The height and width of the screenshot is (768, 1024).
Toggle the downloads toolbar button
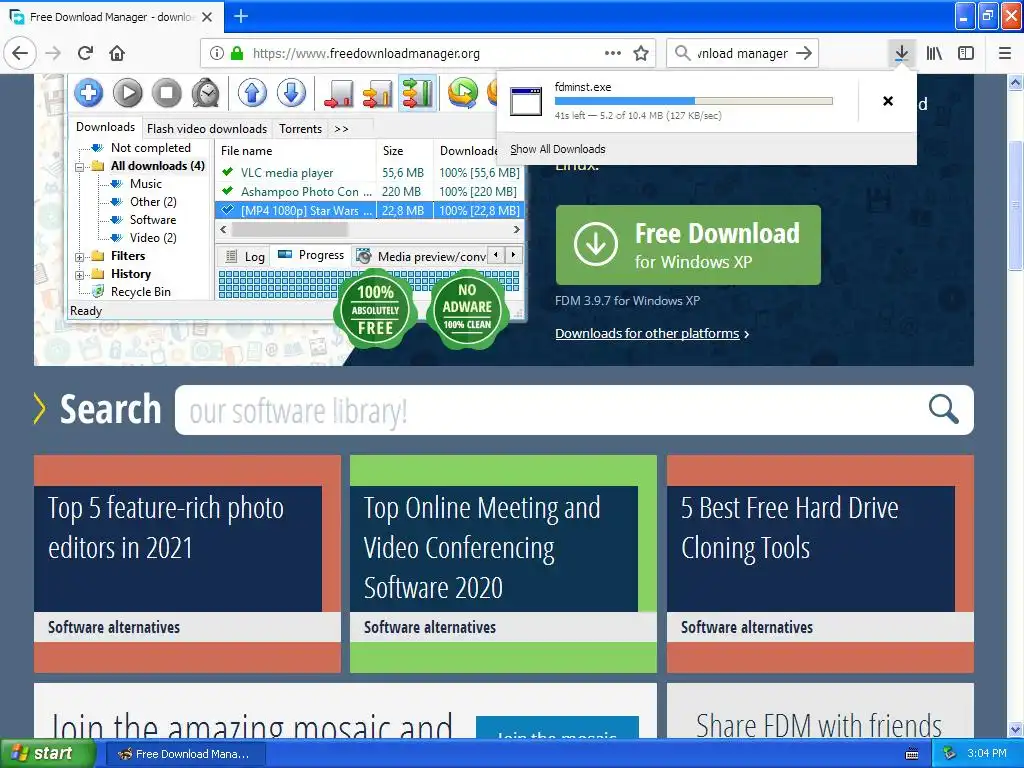[x=901, y=53]
